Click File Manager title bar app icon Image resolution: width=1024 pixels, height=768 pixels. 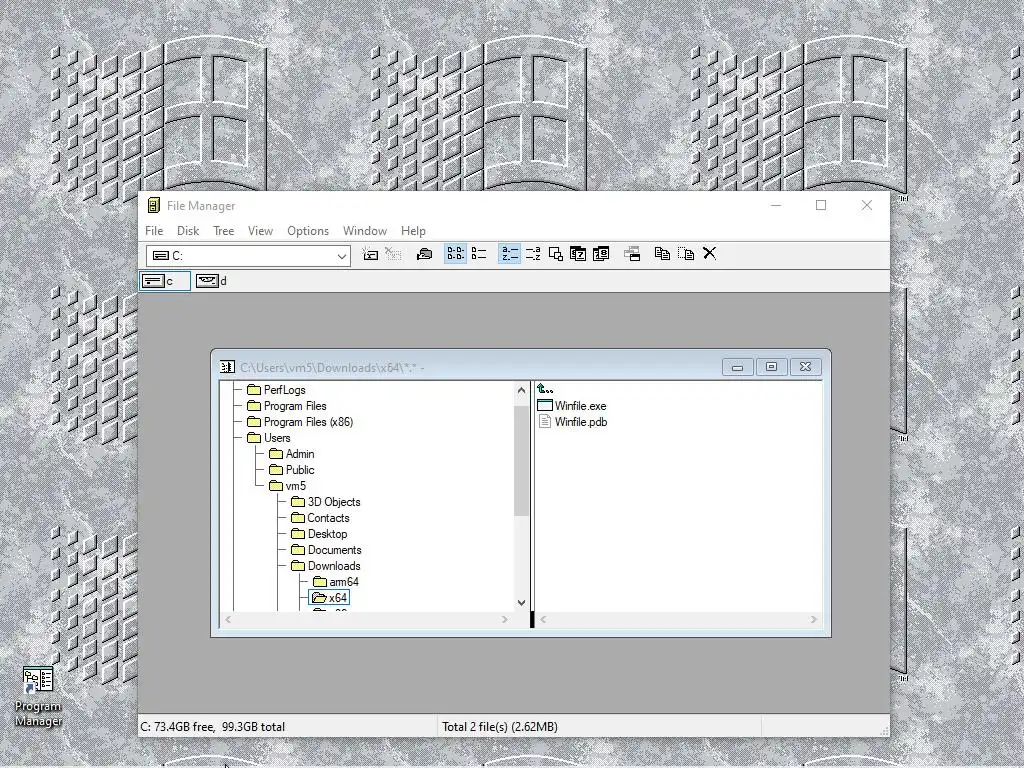tap(153, 205)
